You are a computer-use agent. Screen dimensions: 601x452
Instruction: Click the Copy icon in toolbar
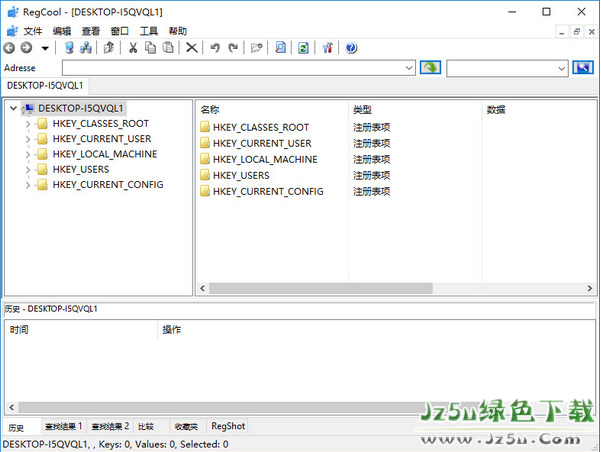pyautogui.click(x=150, y=48)
